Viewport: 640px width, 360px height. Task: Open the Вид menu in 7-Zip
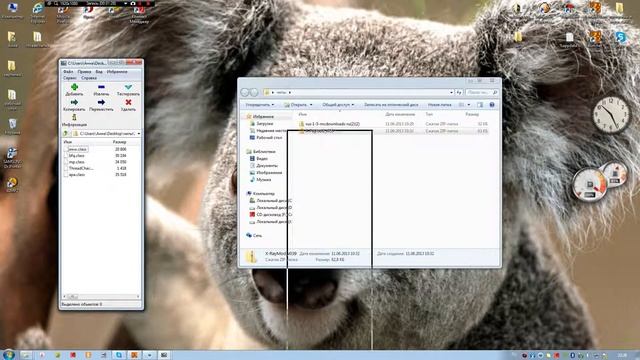(99, 72)
